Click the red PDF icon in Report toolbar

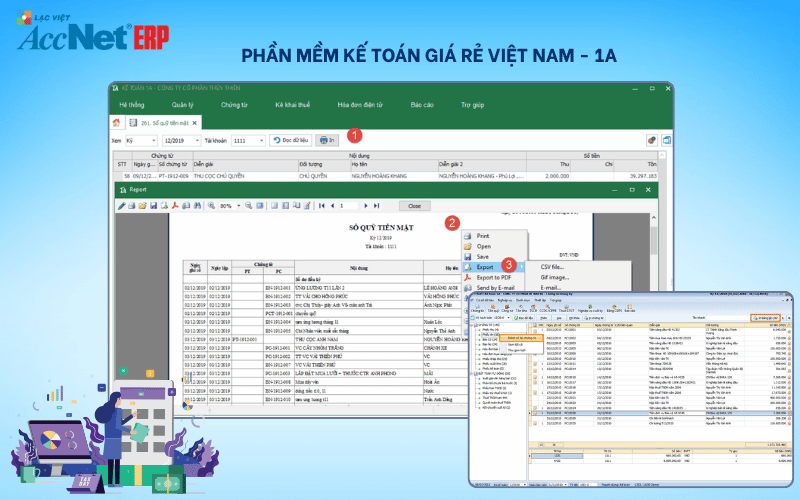pos(175,206)
